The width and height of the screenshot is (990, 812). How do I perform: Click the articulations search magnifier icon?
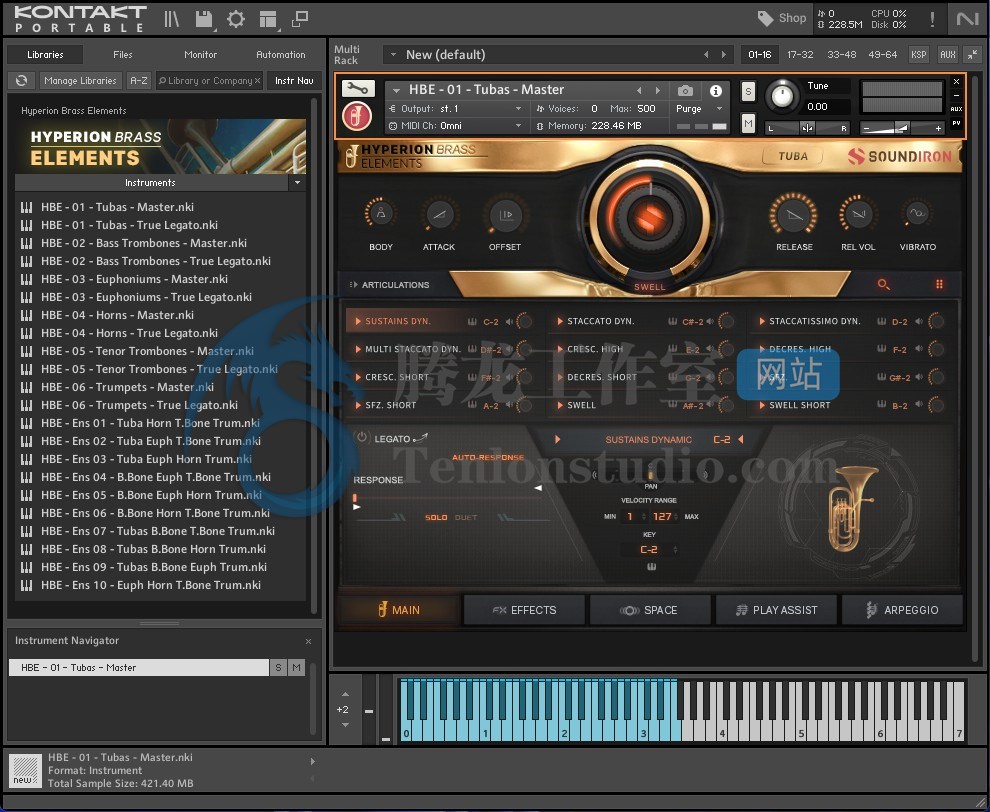883,285
